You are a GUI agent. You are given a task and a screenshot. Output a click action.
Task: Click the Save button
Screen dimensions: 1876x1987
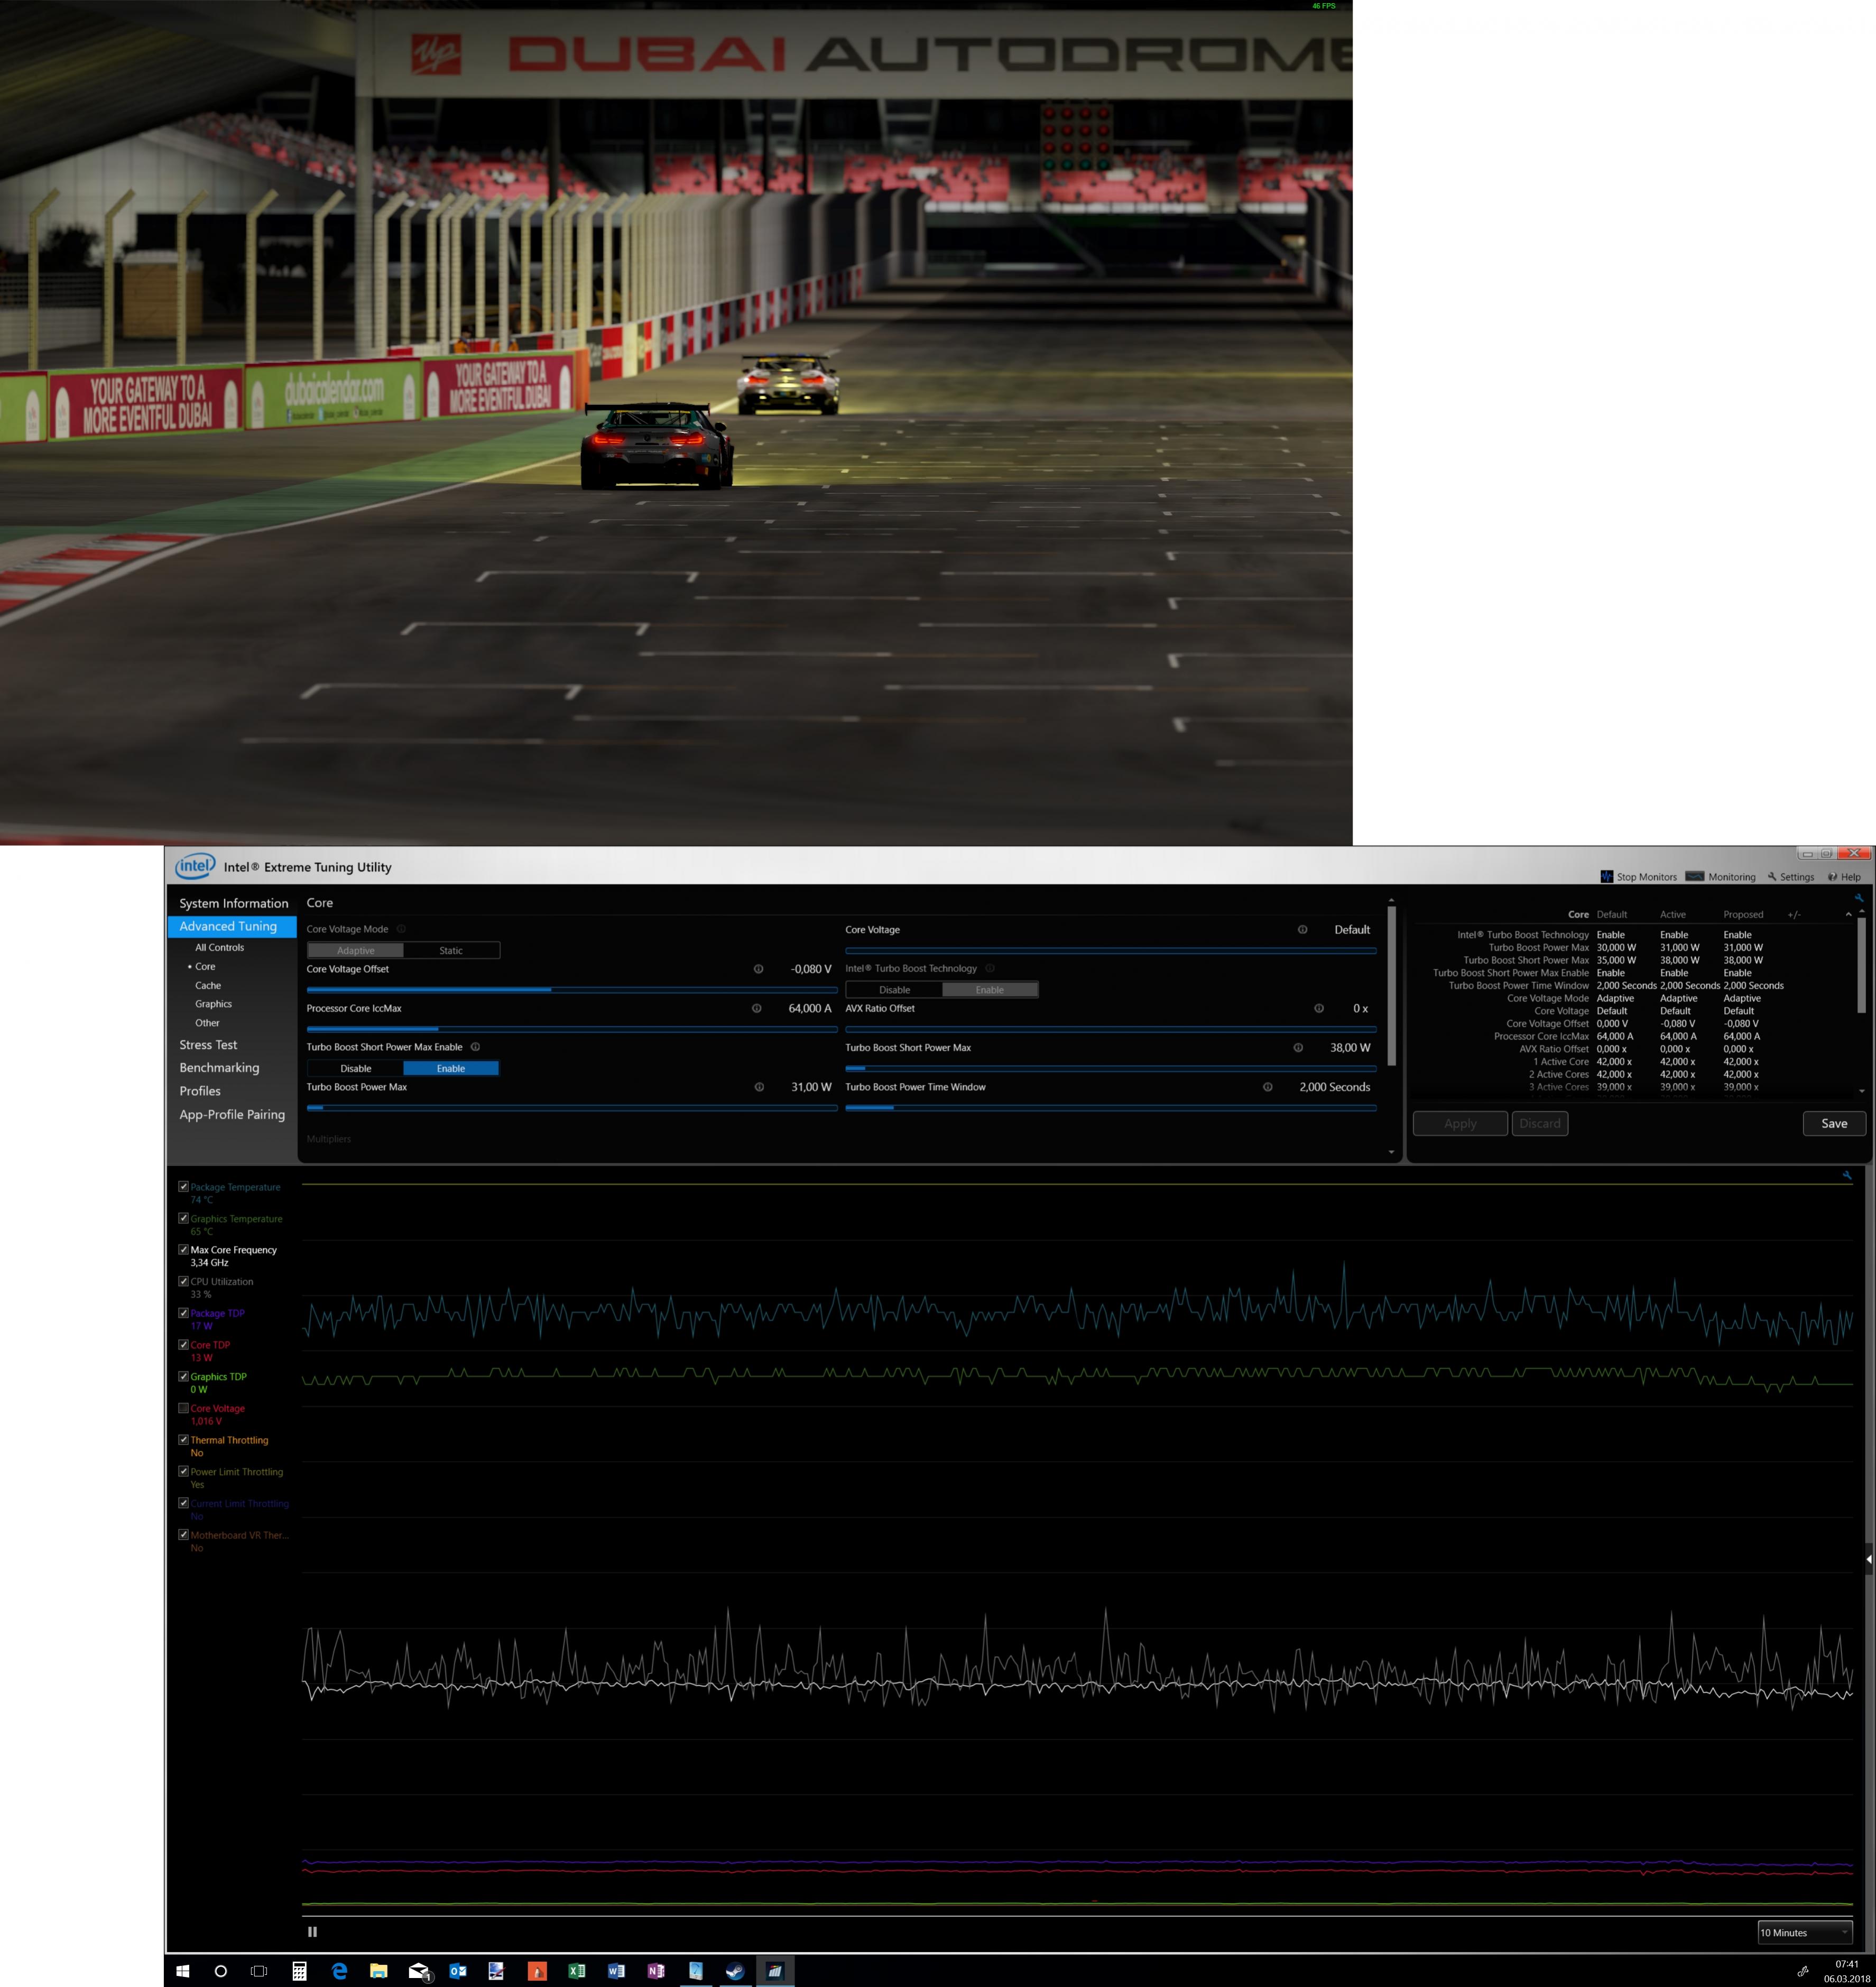click(1833, 1123)
